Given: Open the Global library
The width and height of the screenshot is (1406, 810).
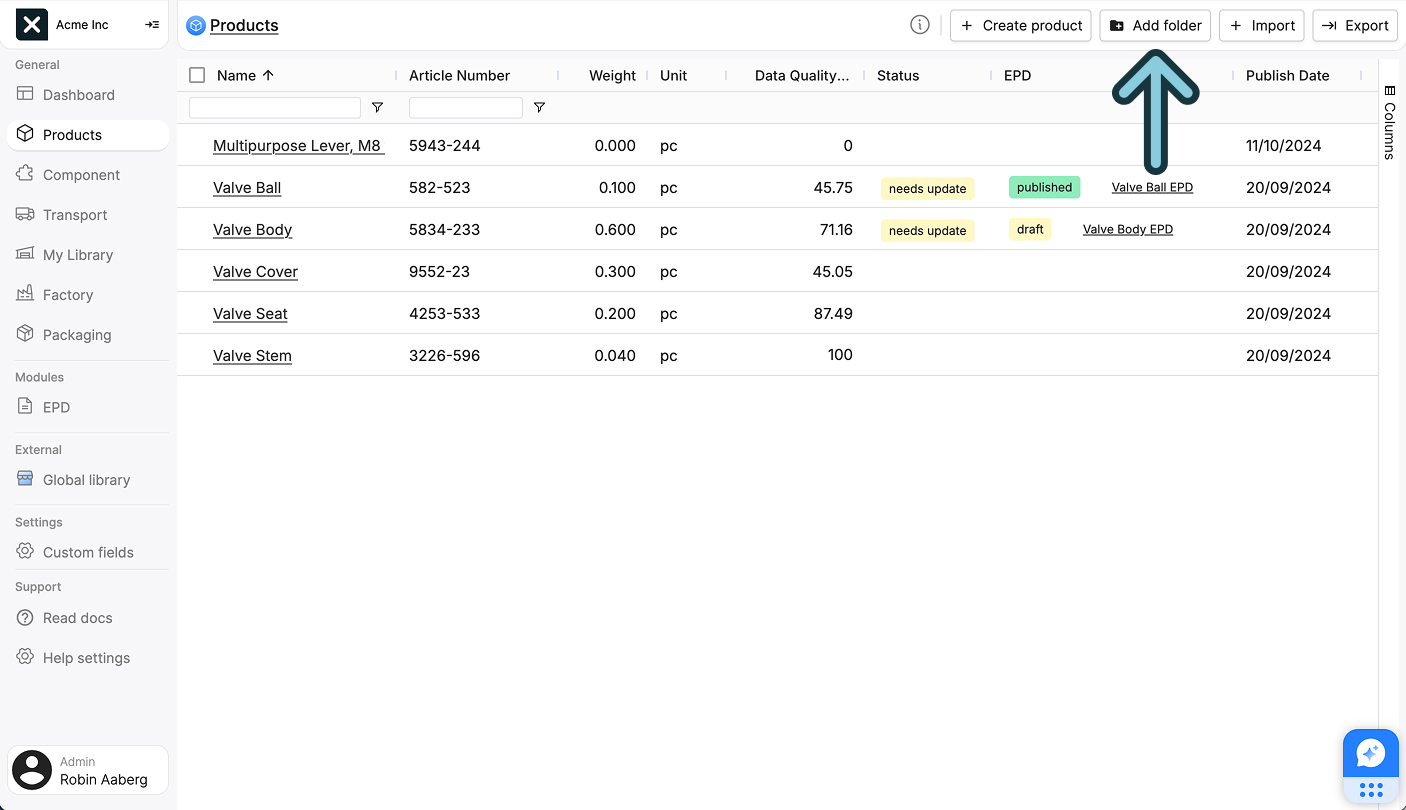Looking at the screenshot, I should point(86,479).
